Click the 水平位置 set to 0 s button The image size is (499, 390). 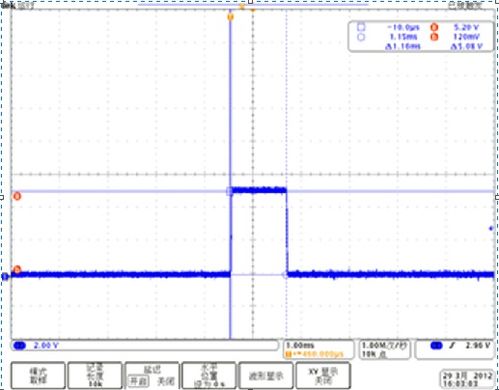click(209, 375)
